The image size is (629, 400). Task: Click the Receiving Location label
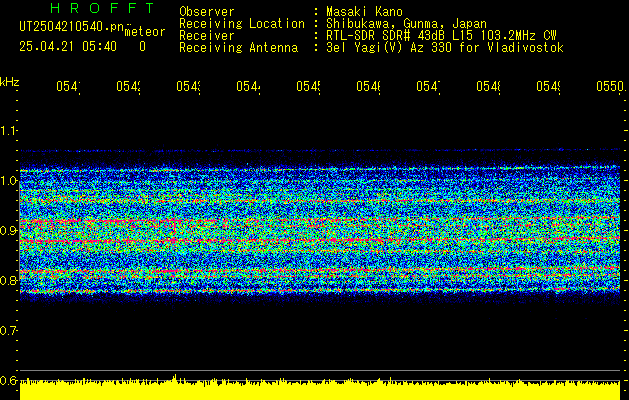[242, 24]
